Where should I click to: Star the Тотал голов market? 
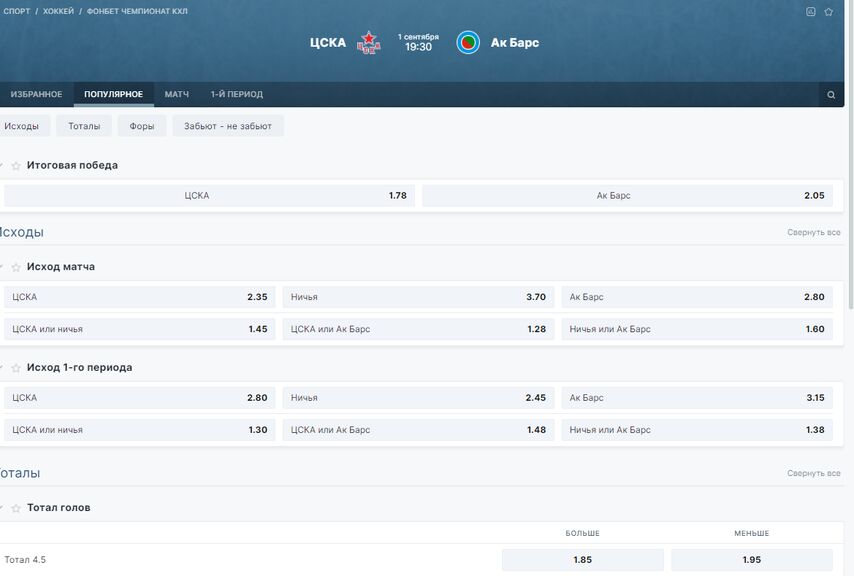(16, 508)
